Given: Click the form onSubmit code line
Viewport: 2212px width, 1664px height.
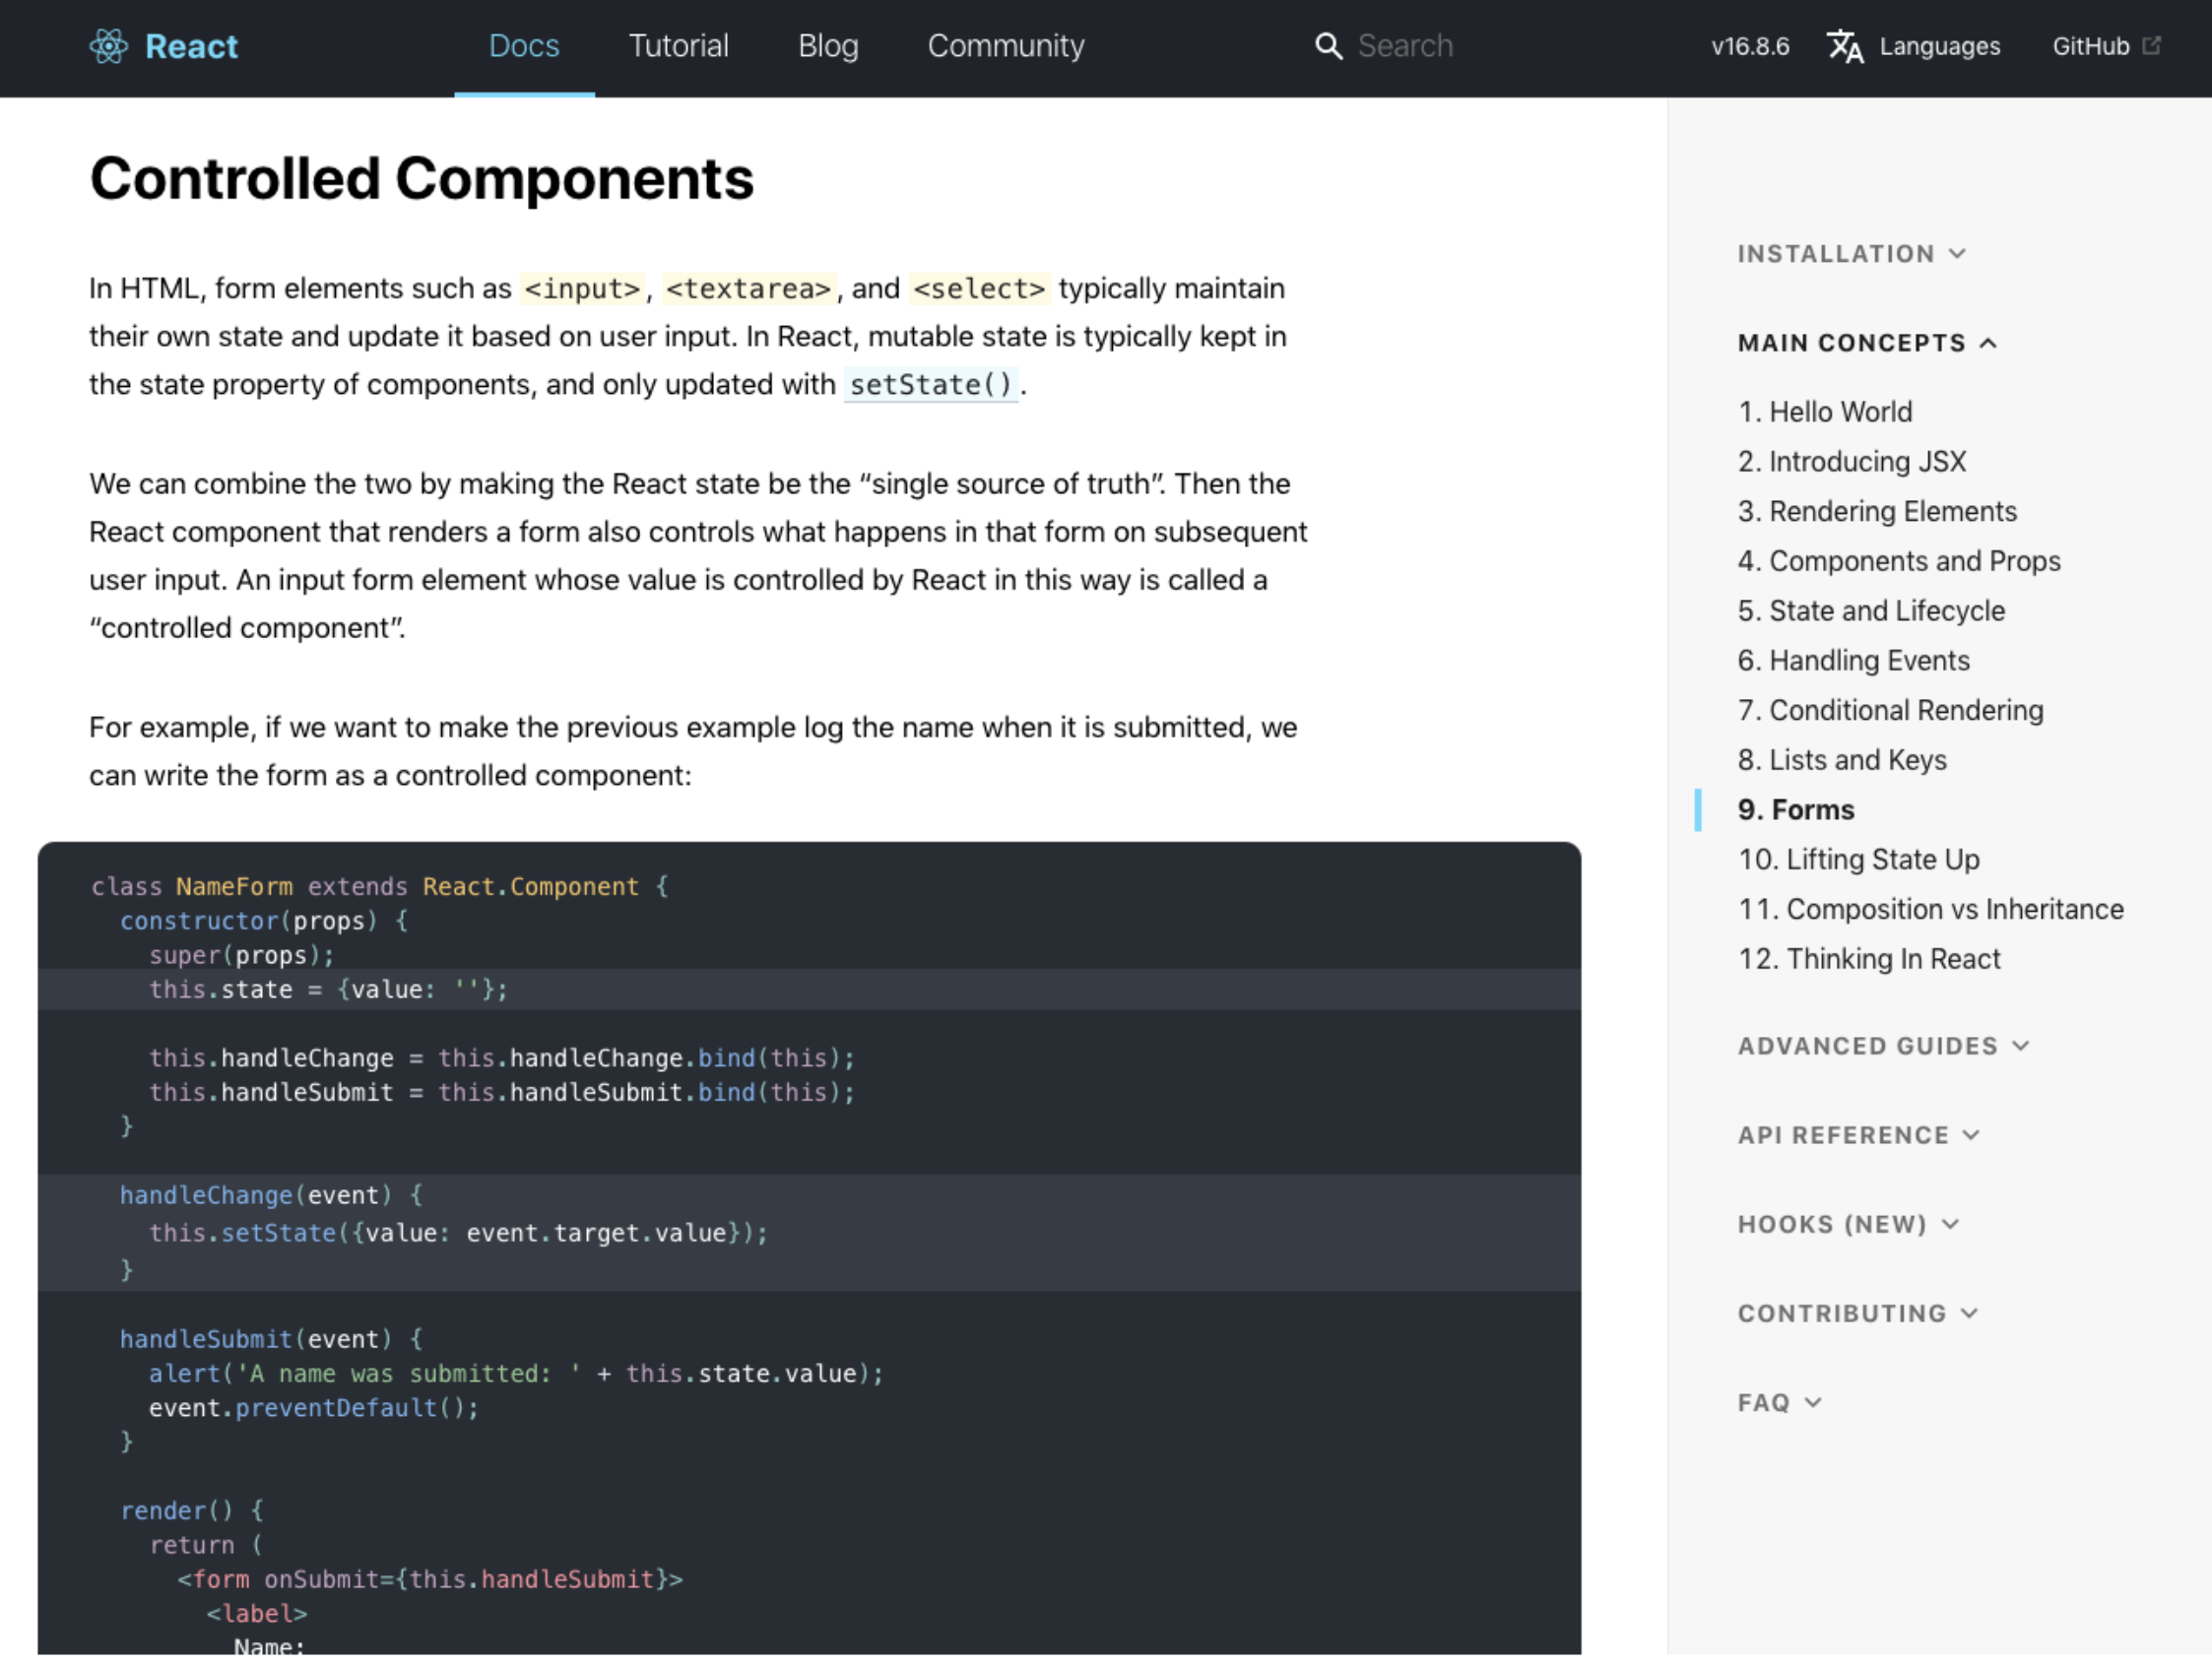Looking at the screenshot, I should (x=430, y=1580).
